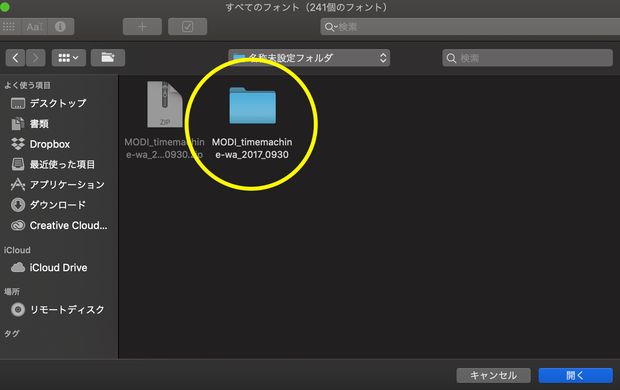Click the new folder group button
This screenshot has height=390, width=620.
(x=108, y=58)
